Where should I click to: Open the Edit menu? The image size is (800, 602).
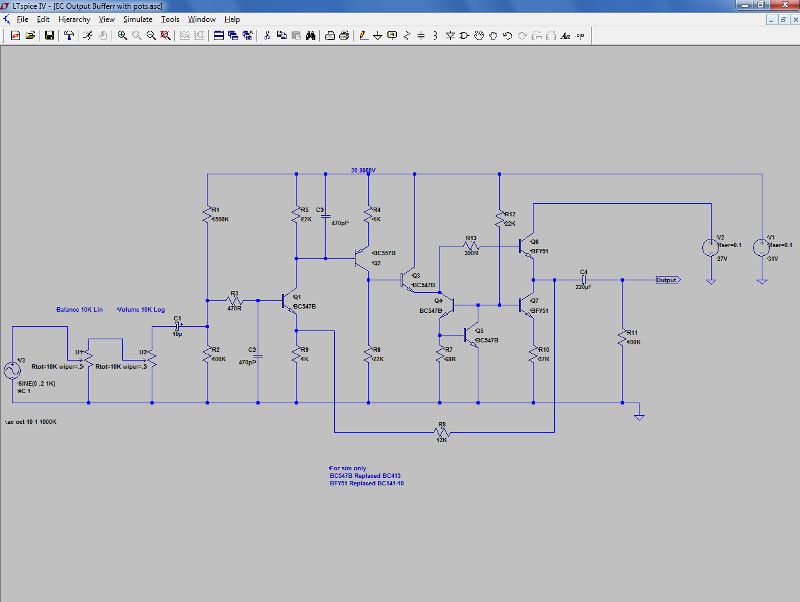click(43, 19)
